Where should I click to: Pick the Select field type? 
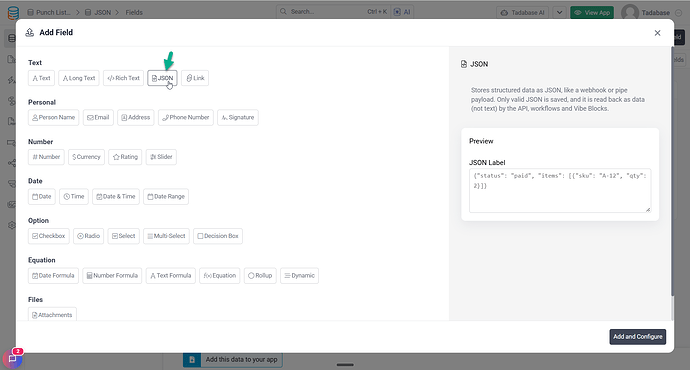click(124, 236)
